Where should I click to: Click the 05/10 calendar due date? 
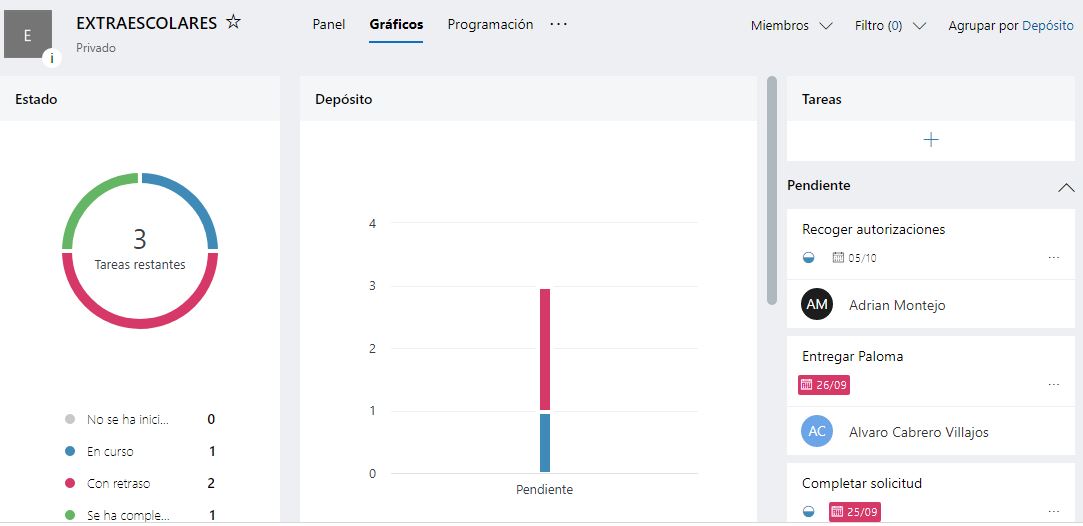tap(855, 258)
